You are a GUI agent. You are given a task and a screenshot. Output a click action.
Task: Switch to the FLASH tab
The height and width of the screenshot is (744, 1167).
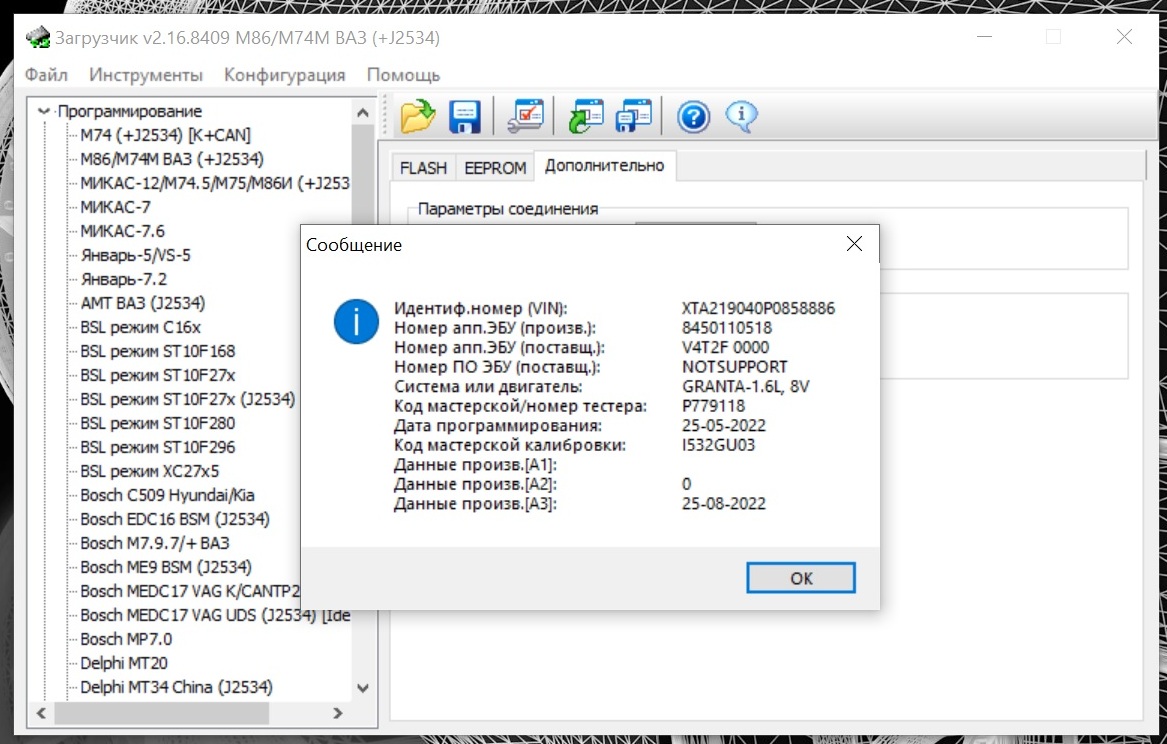[x=423, y=168]
